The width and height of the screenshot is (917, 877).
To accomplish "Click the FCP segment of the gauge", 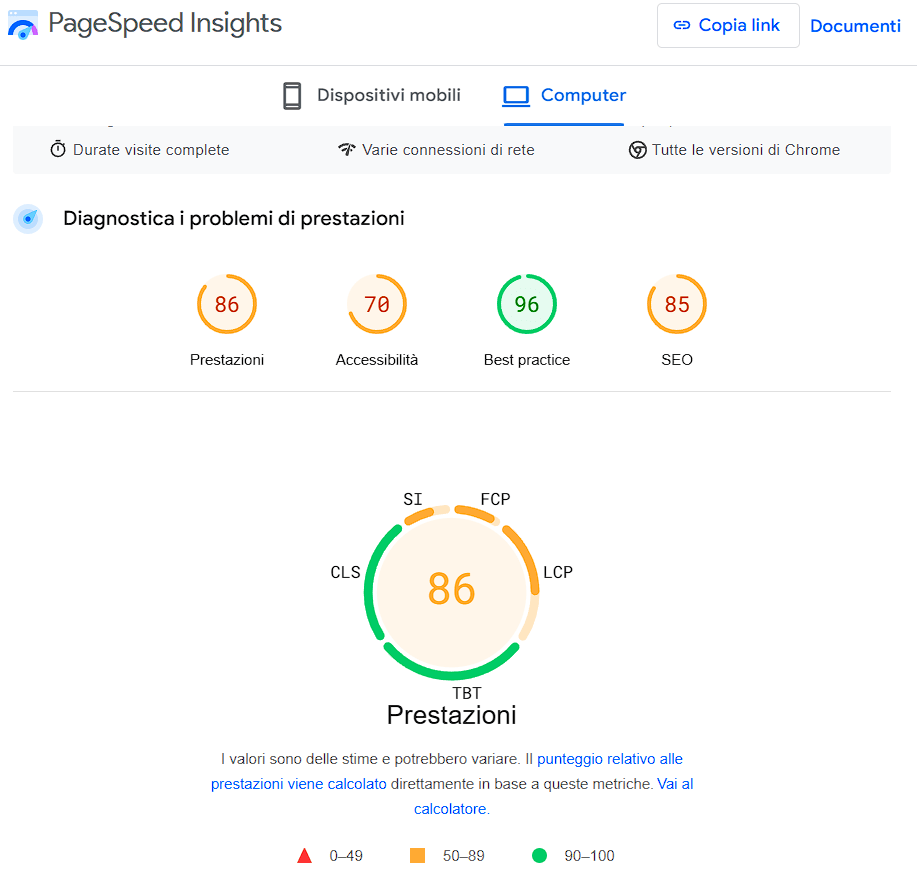I will coord(477,514).
